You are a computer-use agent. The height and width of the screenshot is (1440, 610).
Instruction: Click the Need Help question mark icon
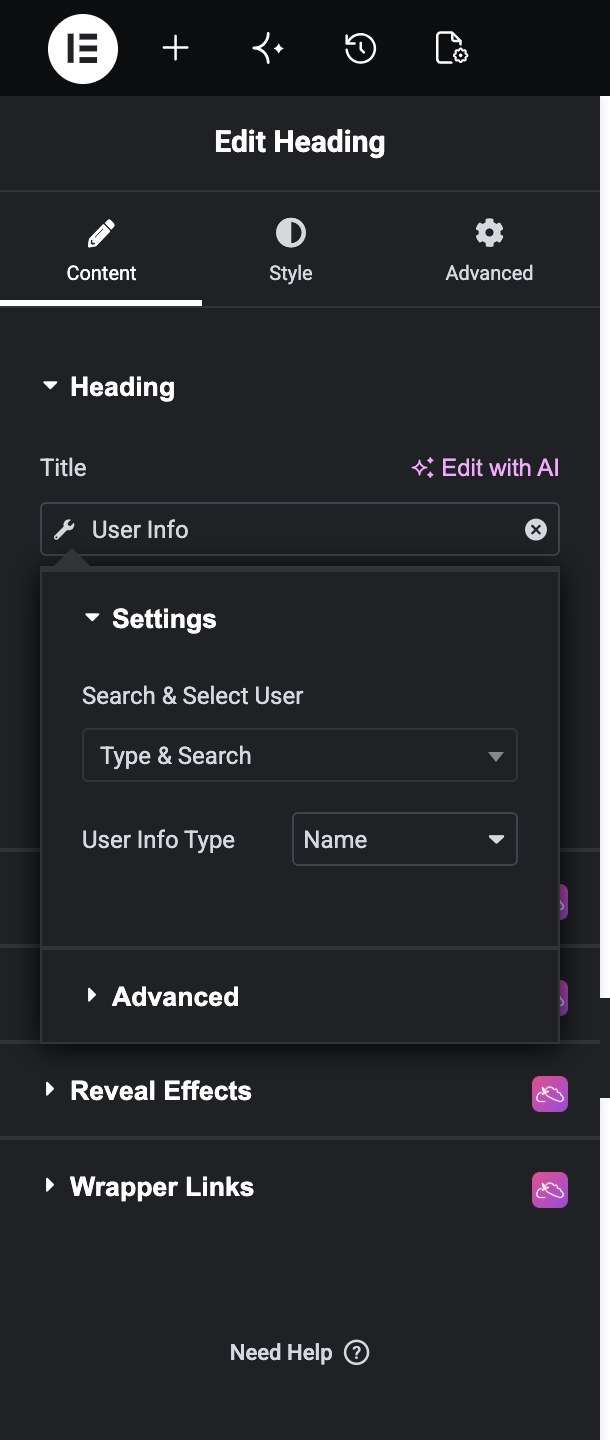(356, 1353)
